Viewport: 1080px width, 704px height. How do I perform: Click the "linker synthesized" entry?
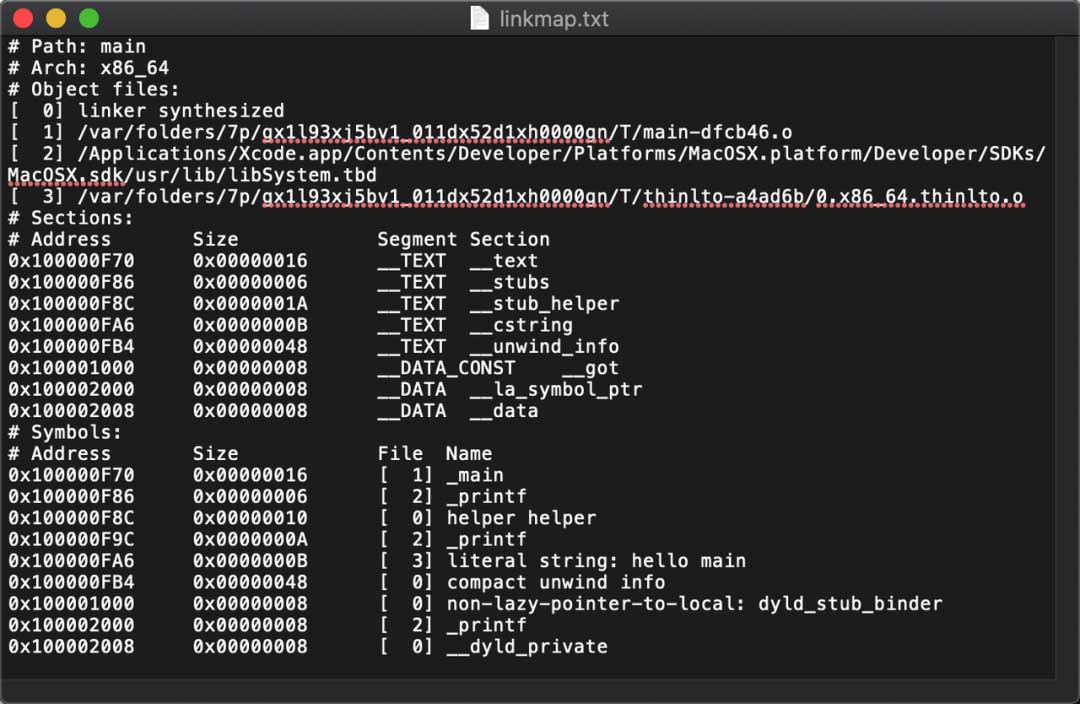[x=181, y=111]
